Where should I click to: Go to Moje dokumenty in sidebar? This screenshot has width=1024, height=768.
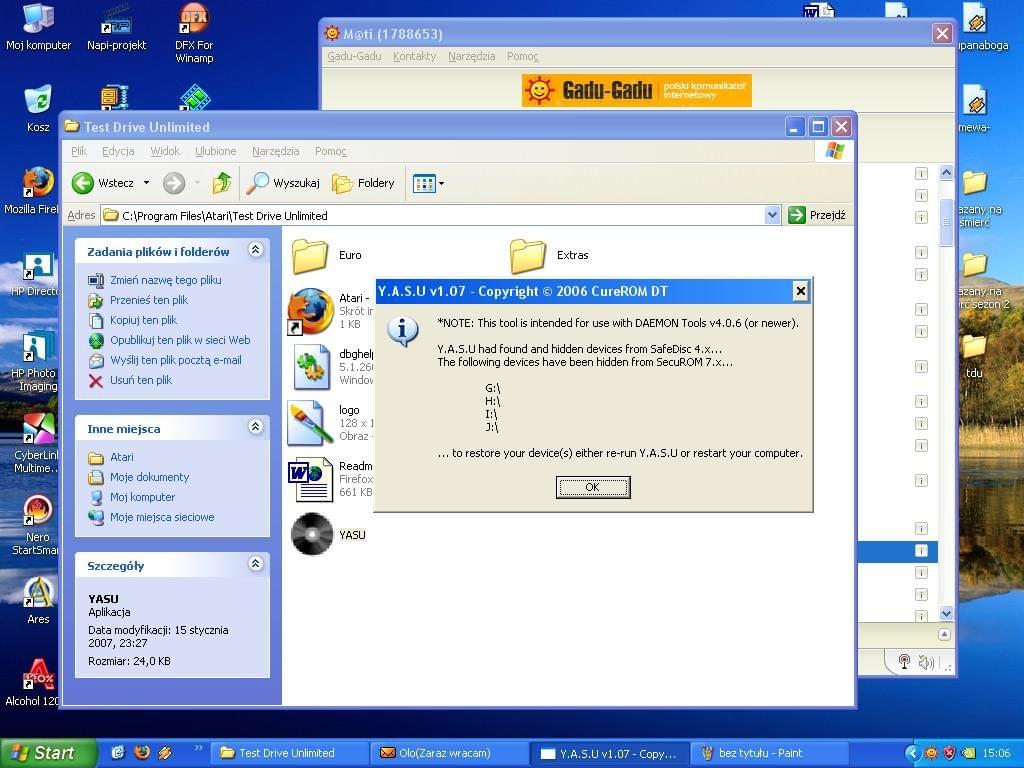tap(150, 477)
